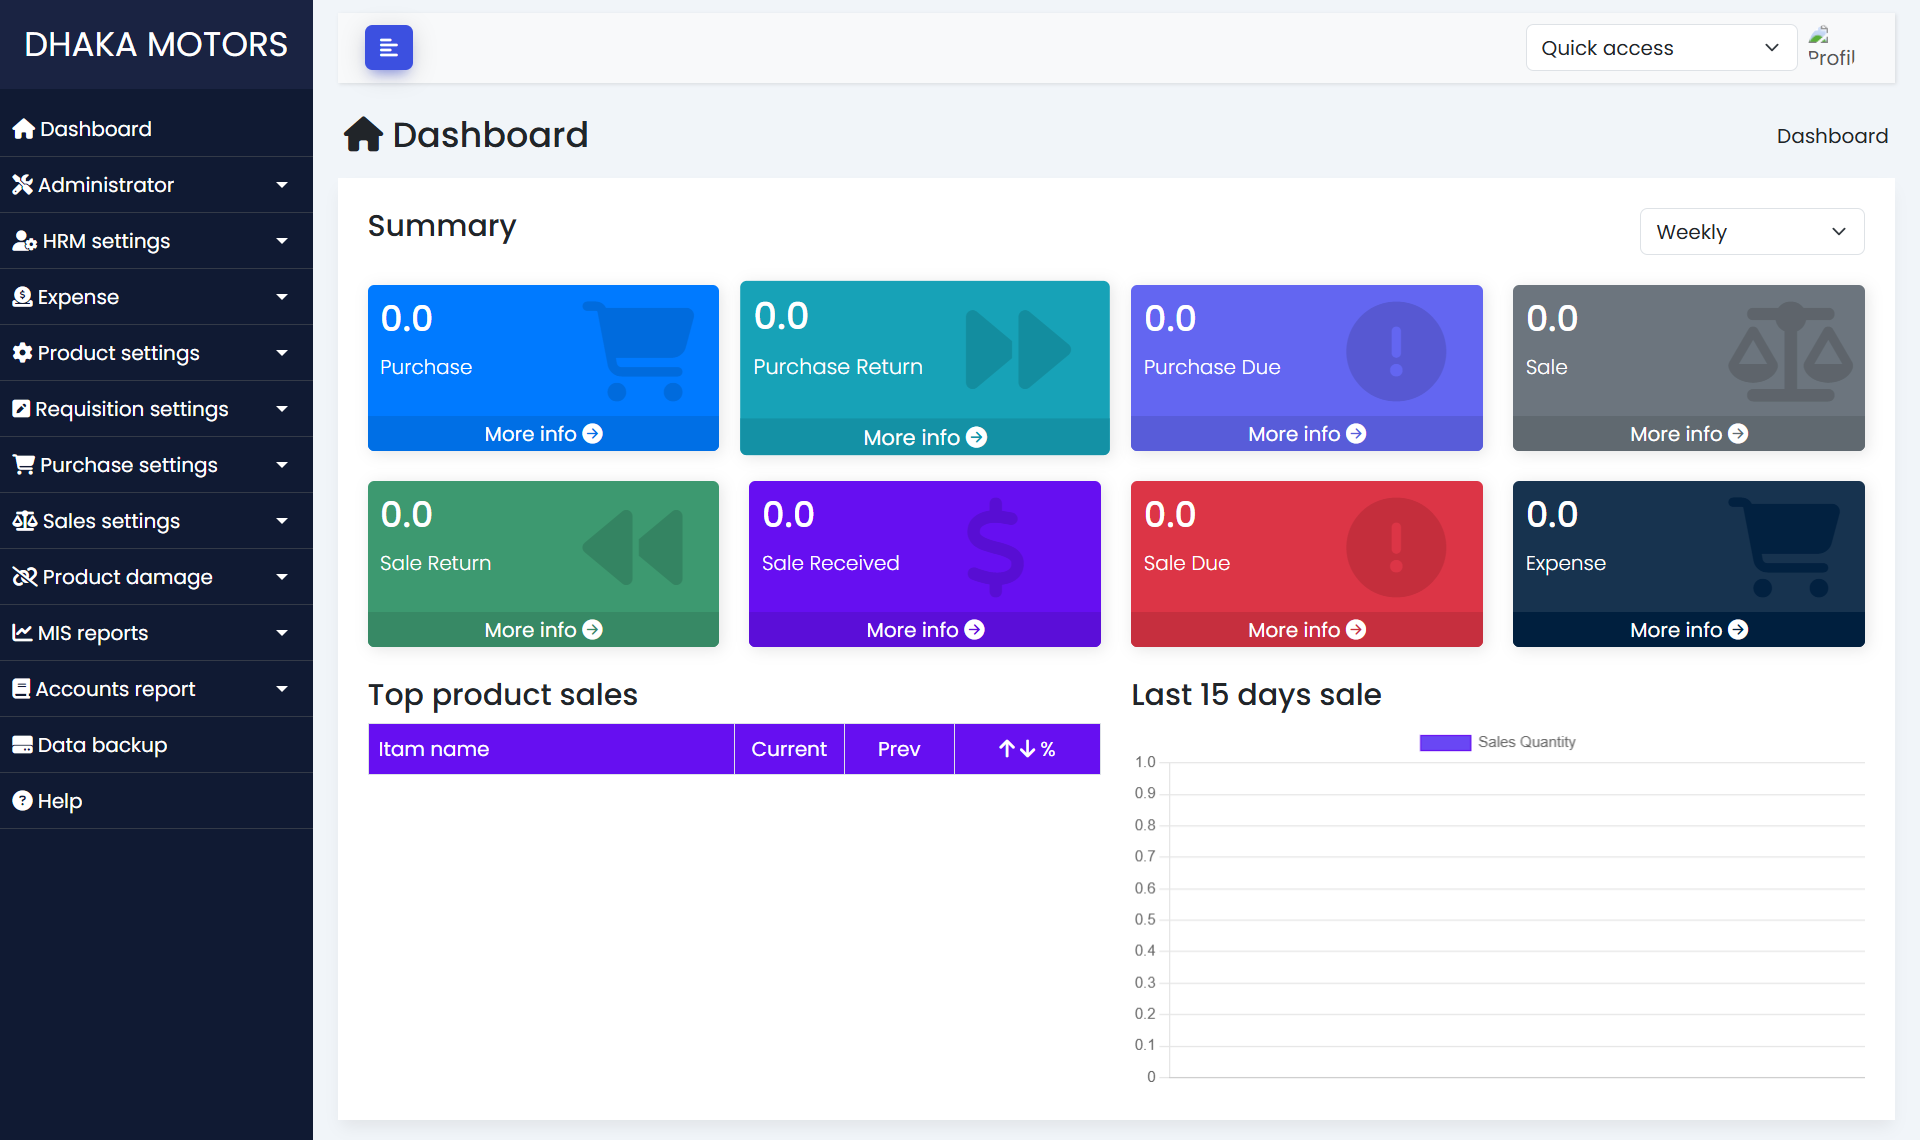Open the Weekly period dropdown
The image size is (1920, 1140).
(1751, 232)
